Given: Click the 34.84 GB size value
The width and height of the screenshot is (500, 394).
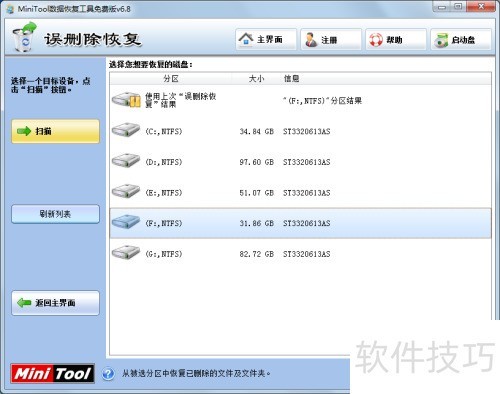Looking at the screenshot, I should [256, 131].
